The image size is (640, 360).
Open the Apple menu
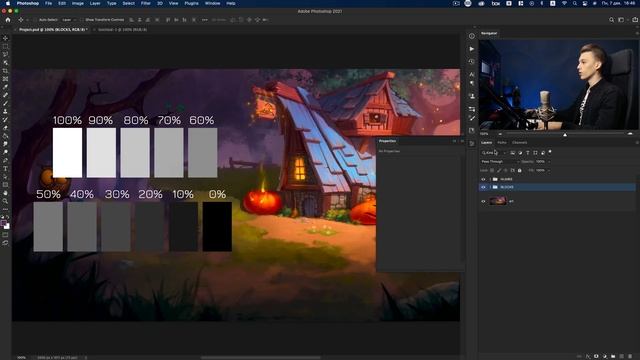tap(7, 3)
